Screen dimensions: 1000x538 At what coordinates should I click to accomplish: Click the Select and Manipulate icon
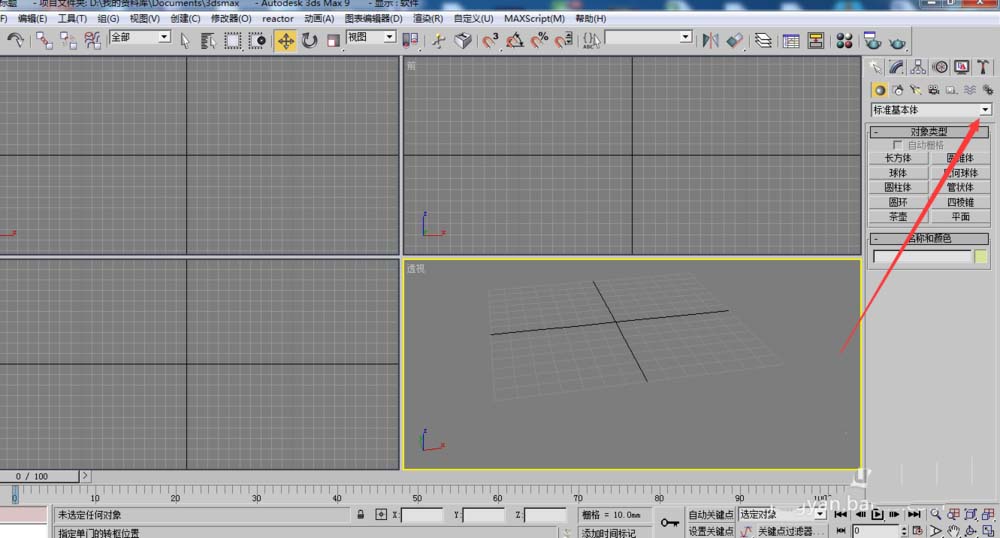[438, 41]
